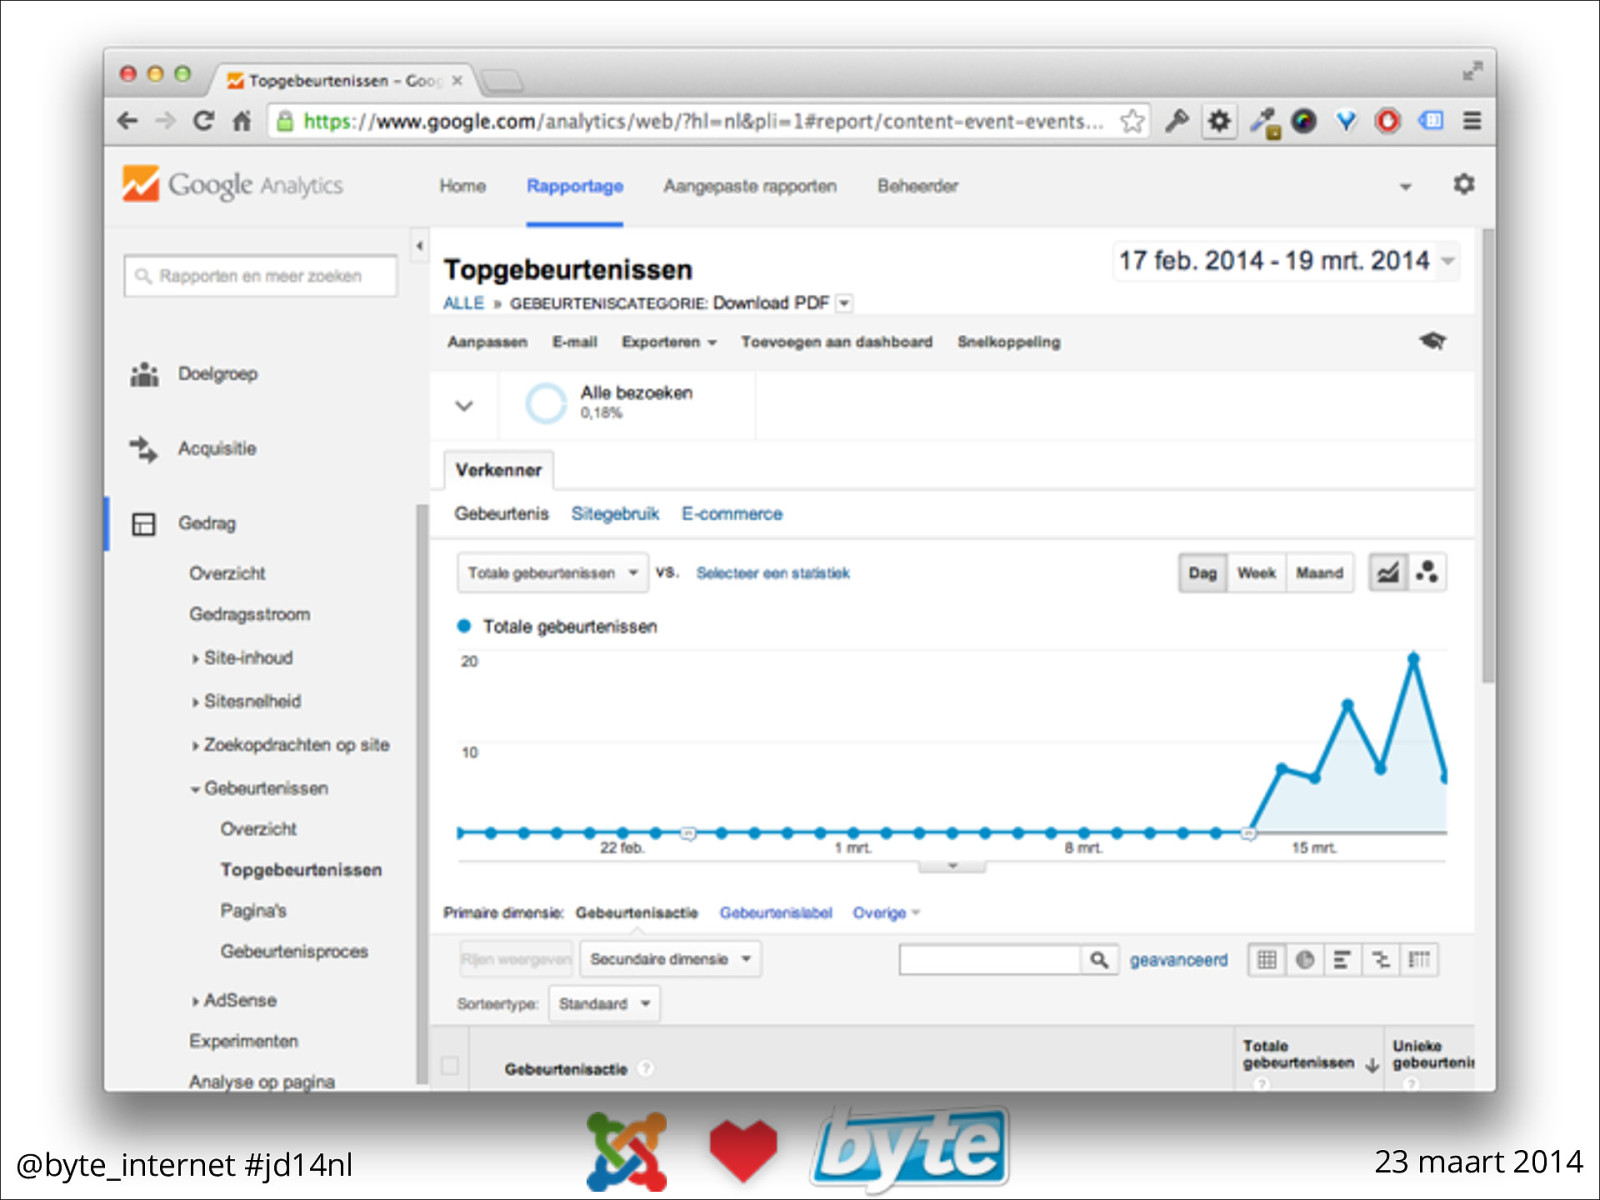Click the peak data point on chart
Viewport: 1600px width, 1200px height.
[1413, 659]
